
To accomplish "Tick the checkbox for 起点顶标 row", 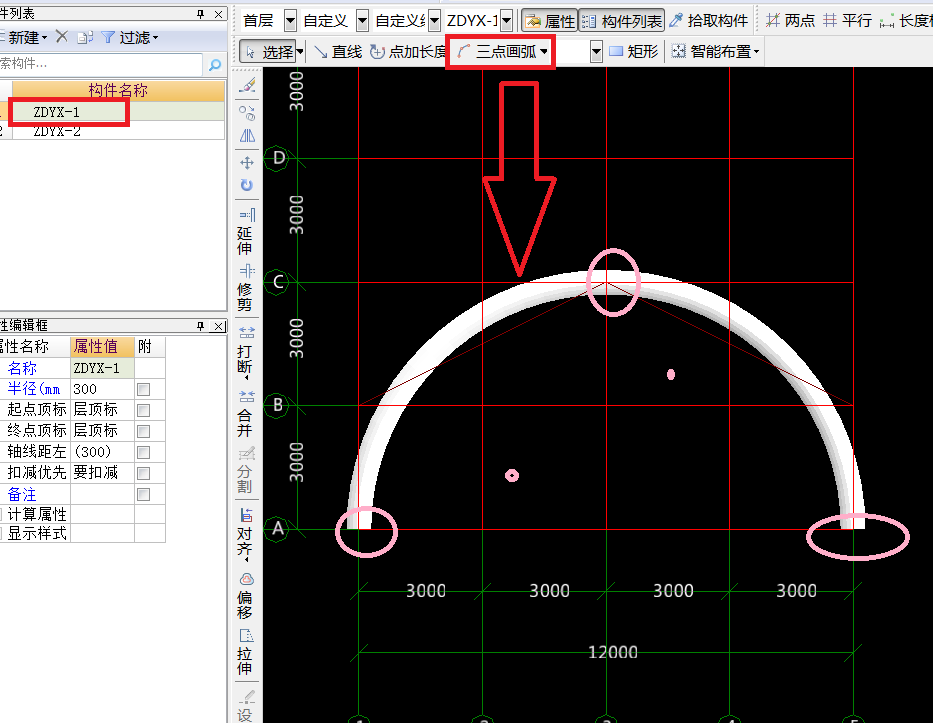I will (143, 411).
